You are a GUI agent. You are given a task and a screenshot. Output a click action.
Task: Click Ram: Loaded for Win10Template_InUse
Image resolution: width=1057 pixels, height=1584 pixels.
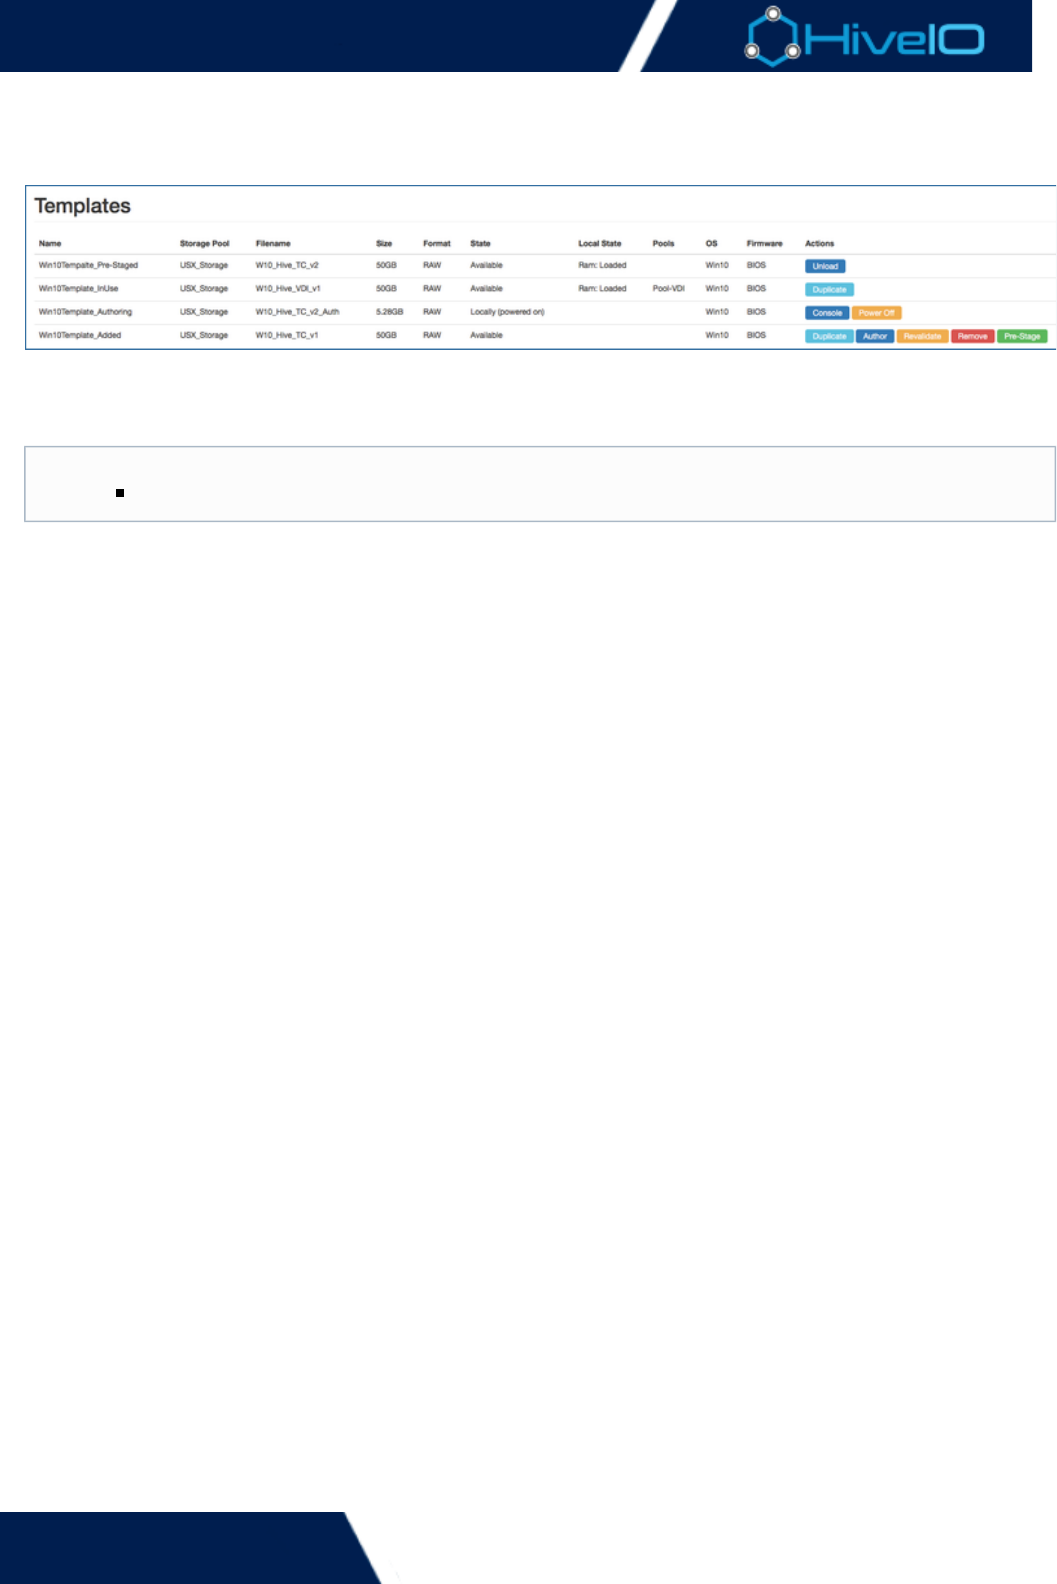pyautogui.click(x=603, y=288)
